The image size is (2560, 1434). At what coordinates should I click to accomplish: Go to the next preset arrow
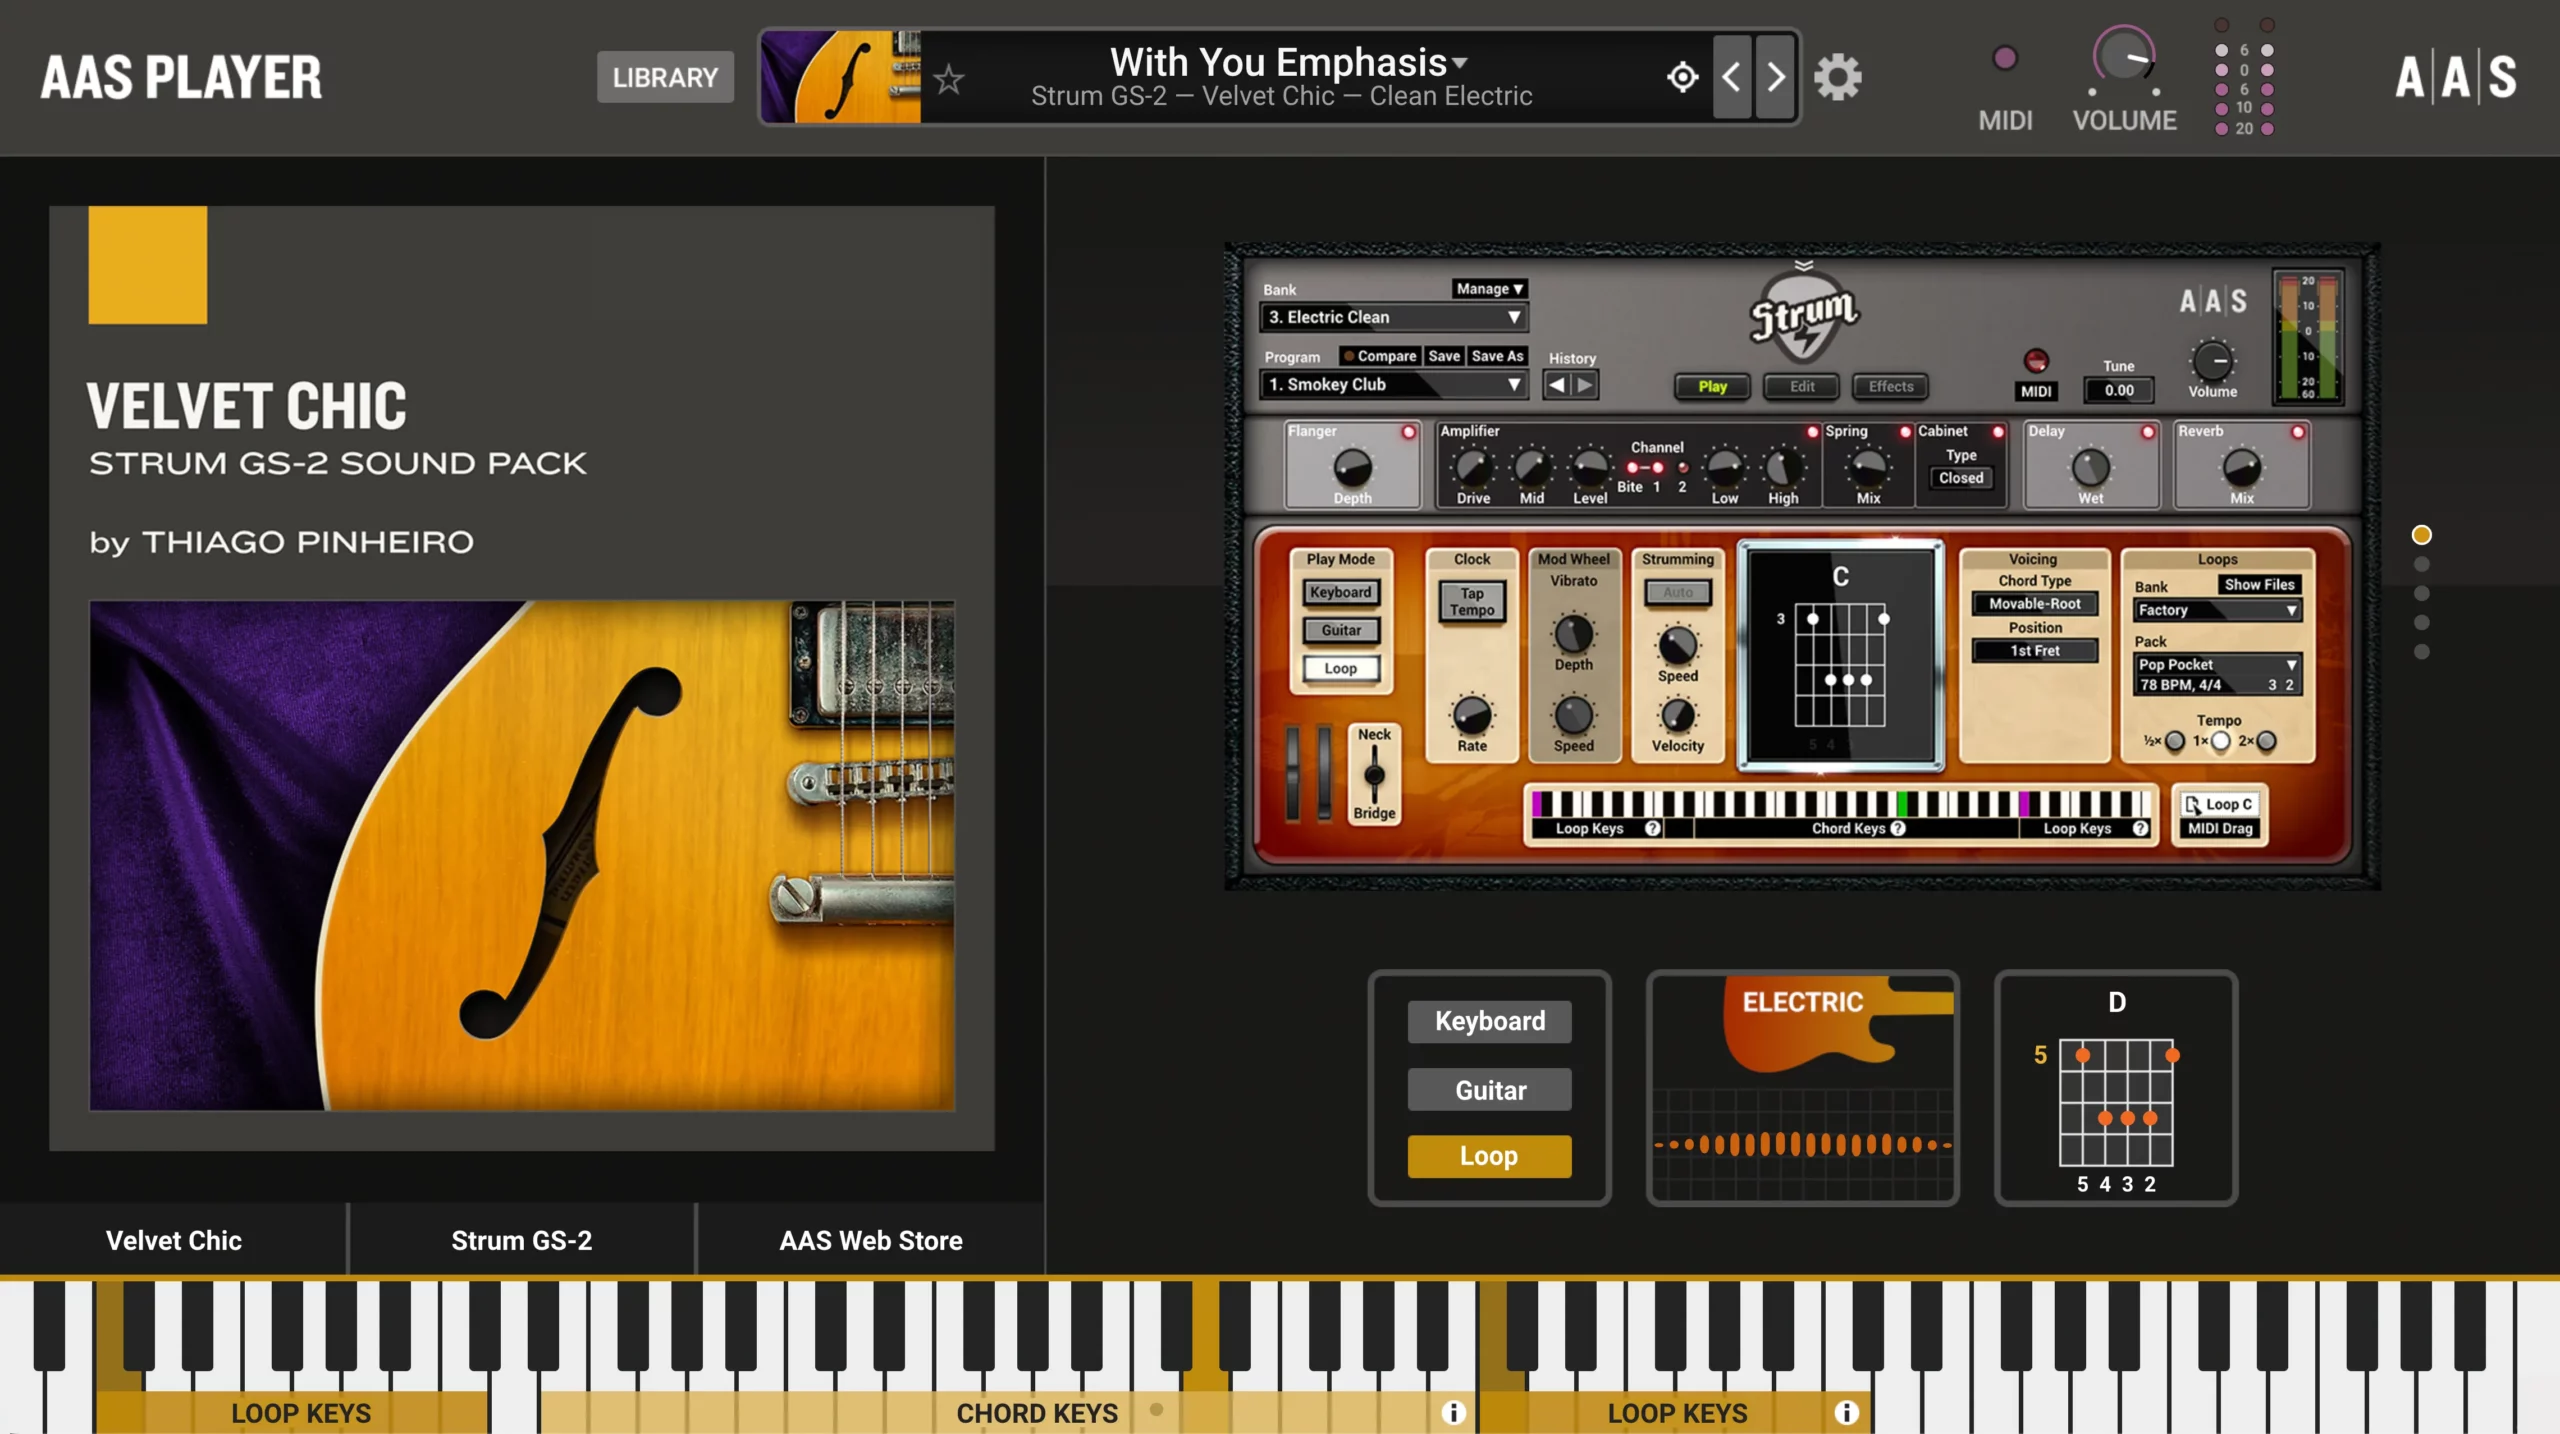(1776, 77)
